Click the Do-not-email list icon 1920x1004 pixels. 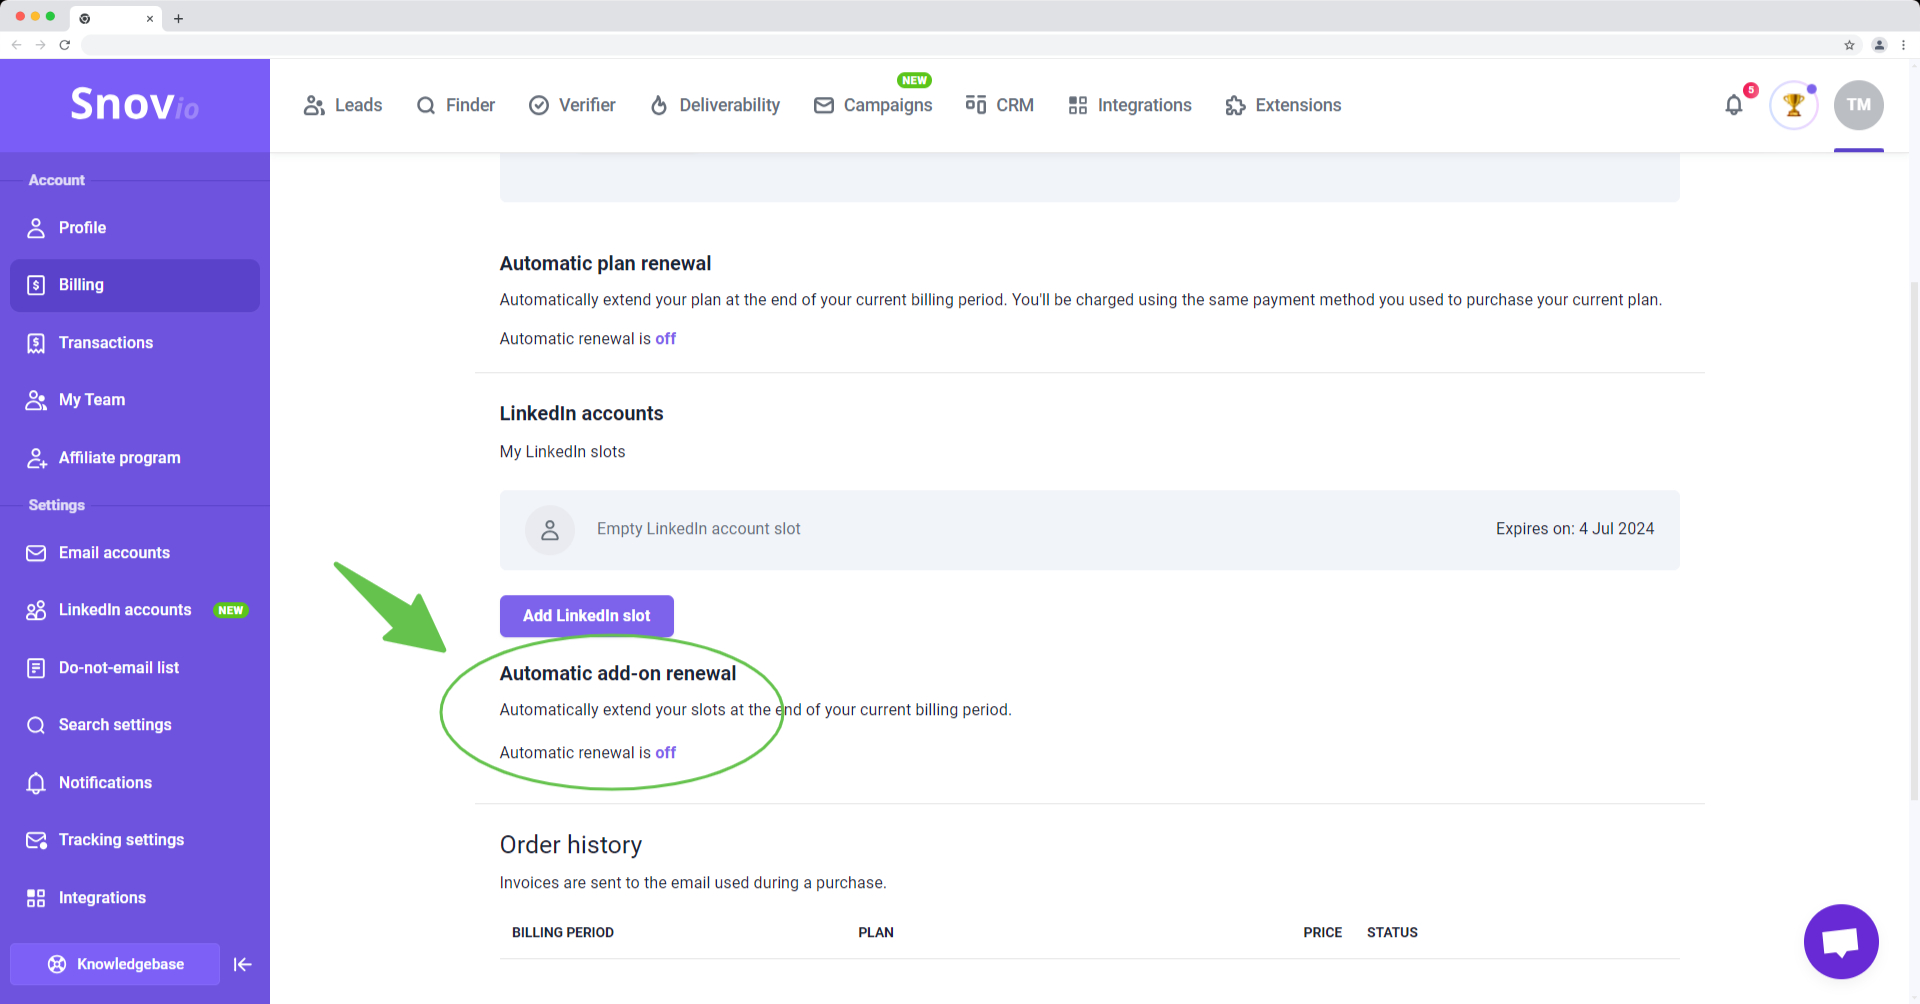pos(36,668)
